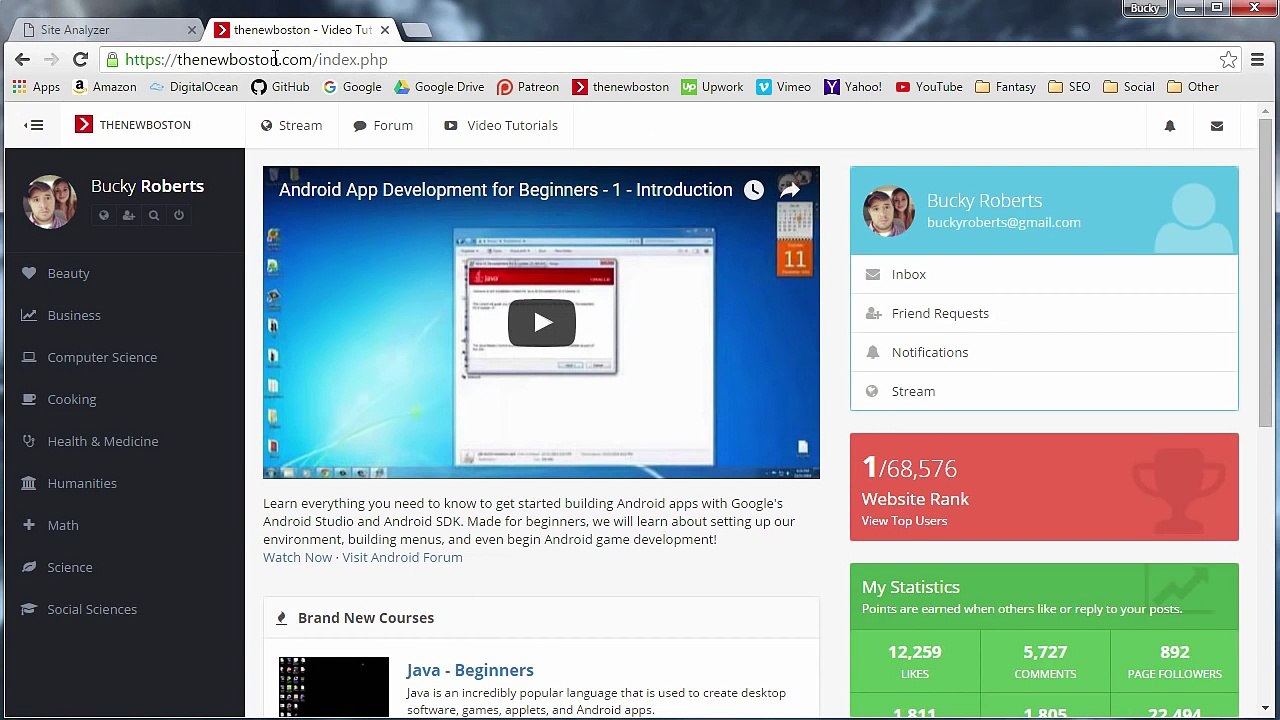
Task: Select thenewboston - Video Tutorials browser tab
Action: point(303,30)
